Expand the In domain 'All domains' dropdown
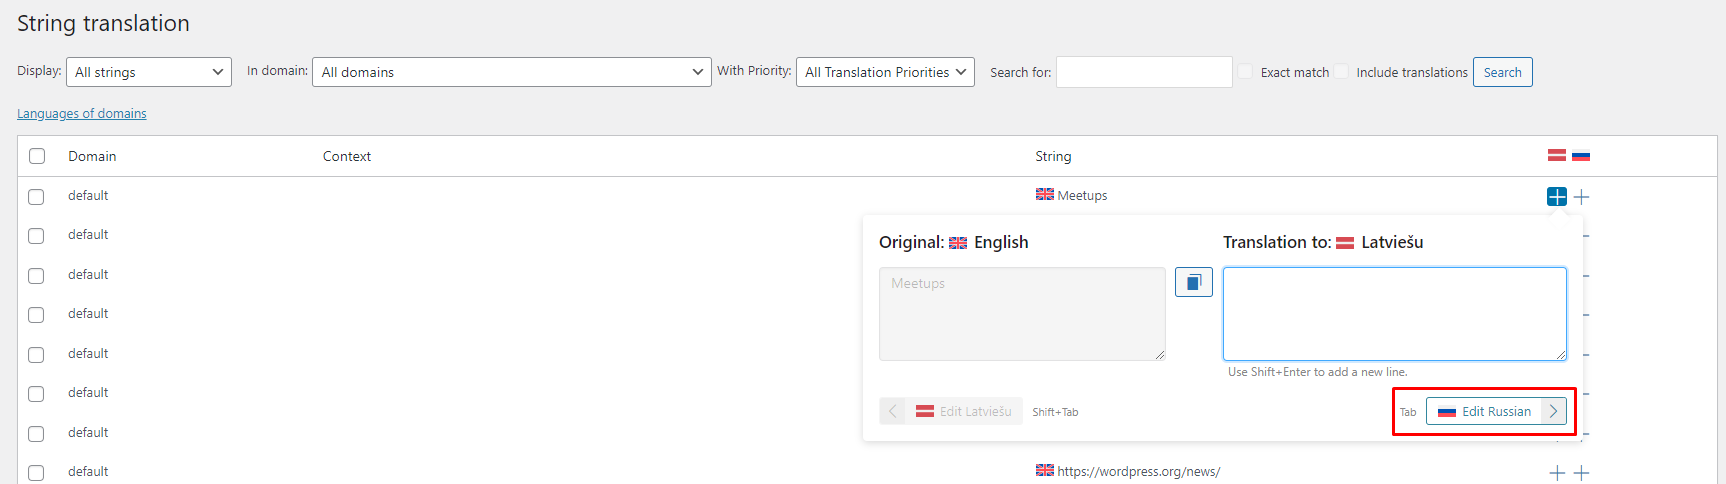This screenshot has height=484, width=1726. [511, 72]
